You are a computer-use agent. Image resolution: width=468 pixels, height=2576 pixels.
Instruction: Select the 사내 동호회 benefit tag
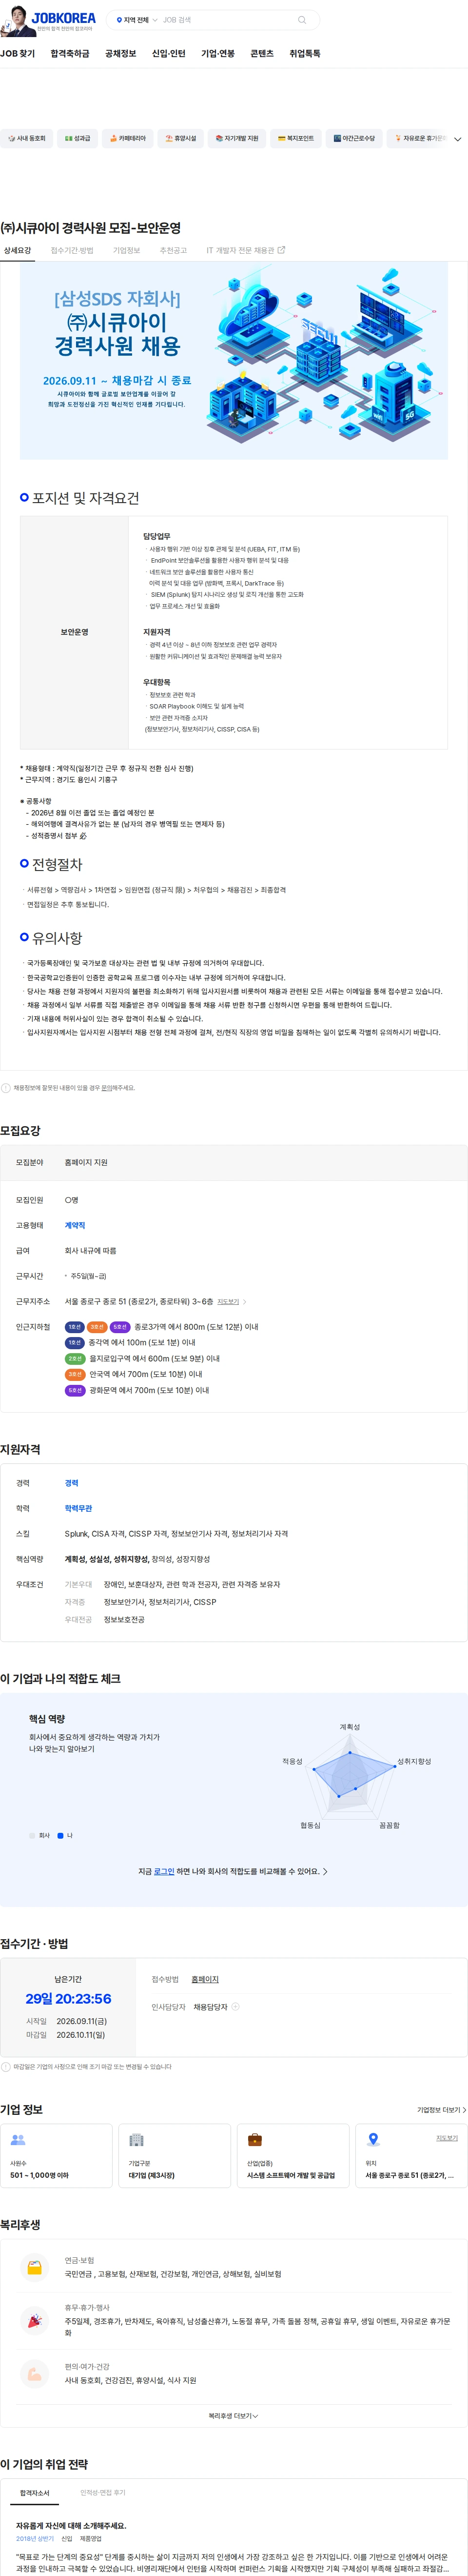(26, 139)
